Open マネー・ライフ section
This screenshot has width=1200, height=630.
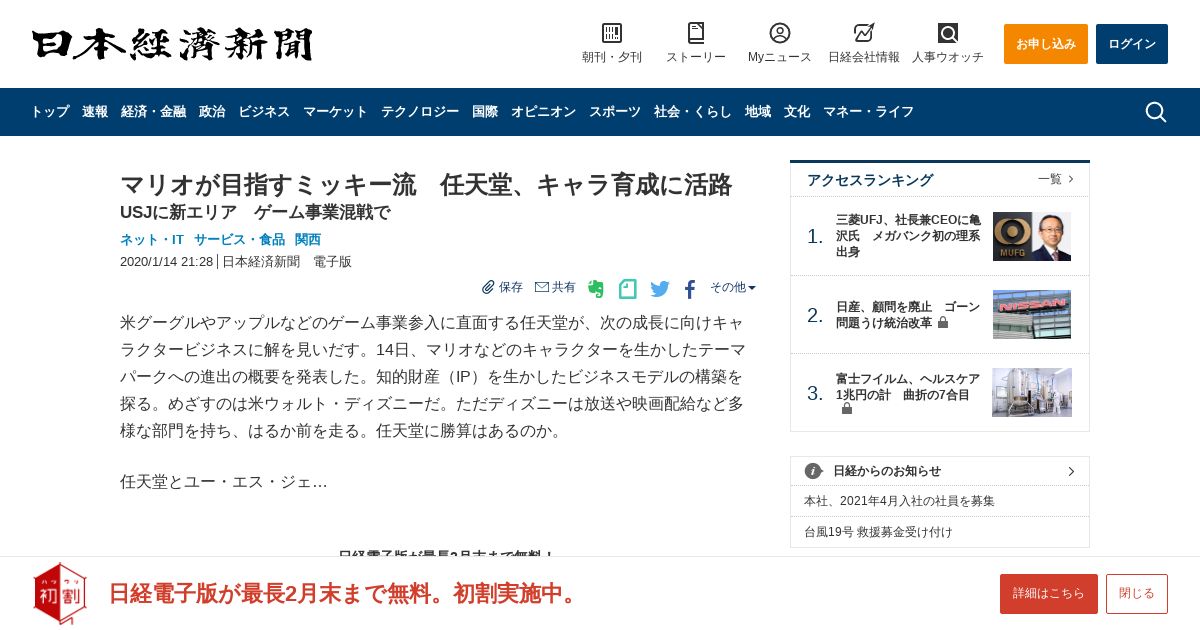[x=868, y=112]
